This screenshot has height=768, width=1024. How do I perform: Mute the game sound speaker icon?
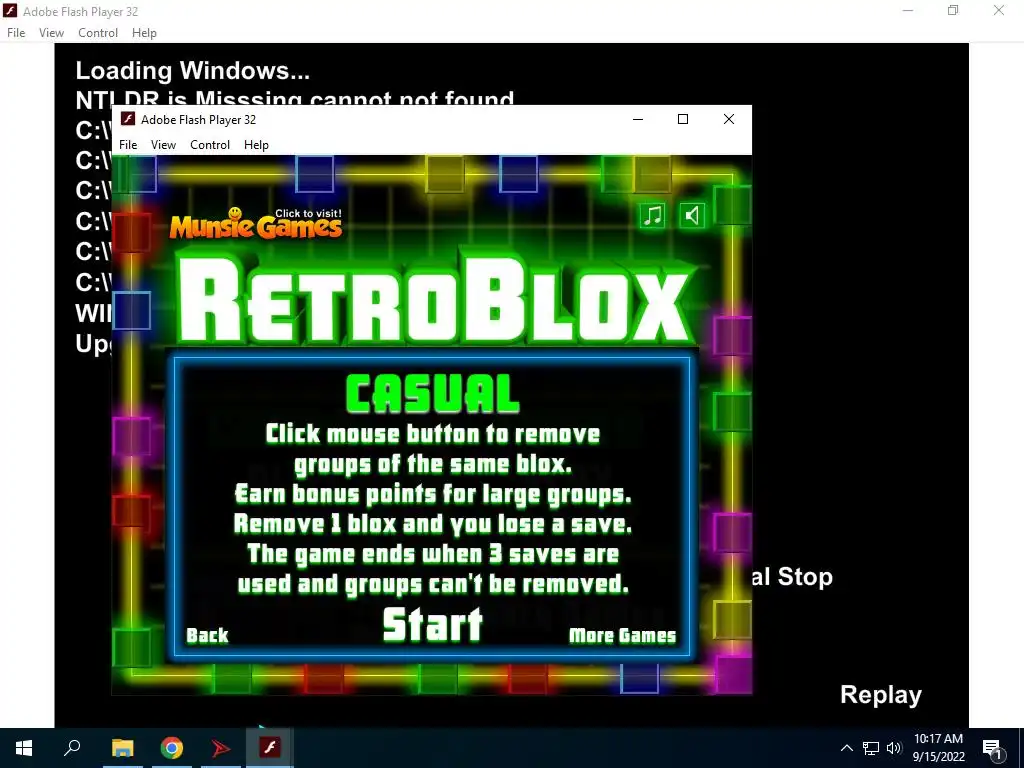(692, 215)
